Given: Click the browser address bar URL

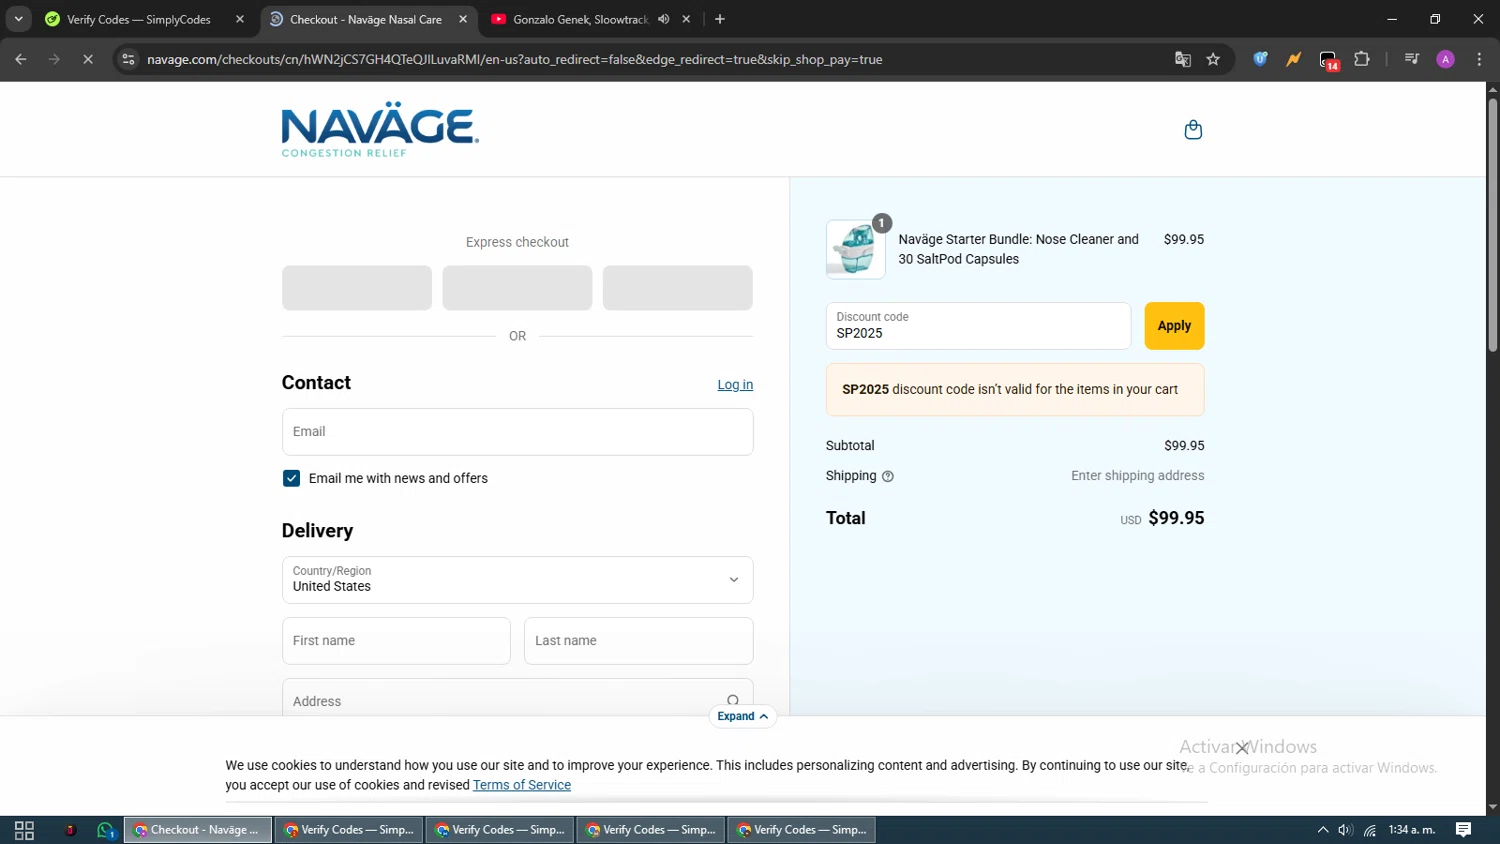Looking at the screenshot, I should pyautogui.click(x=514, y=60).
